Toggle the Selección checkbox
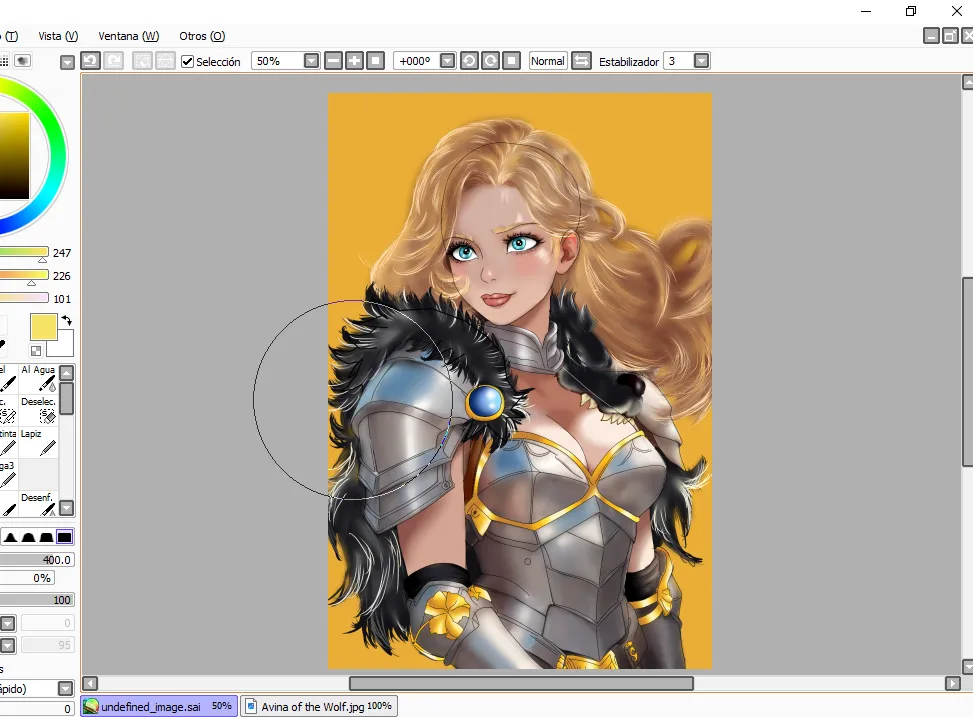Screen dimensions: 973x717 pos(187,61)
